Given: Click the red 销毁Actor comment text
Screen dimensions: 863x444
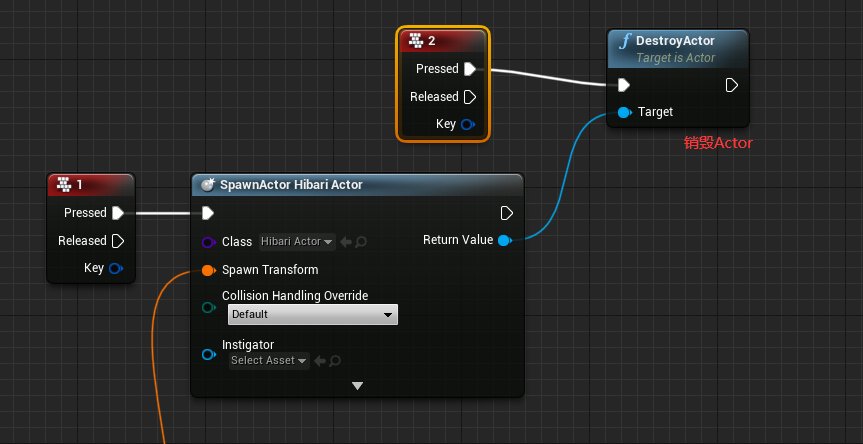Looking at the screenshot, I should coord(718,143).
